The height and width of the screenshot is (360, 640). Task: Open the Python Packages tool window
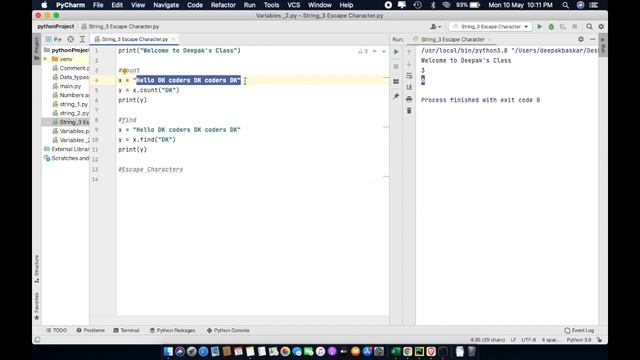pyautogui.click(x=172, y=330)
